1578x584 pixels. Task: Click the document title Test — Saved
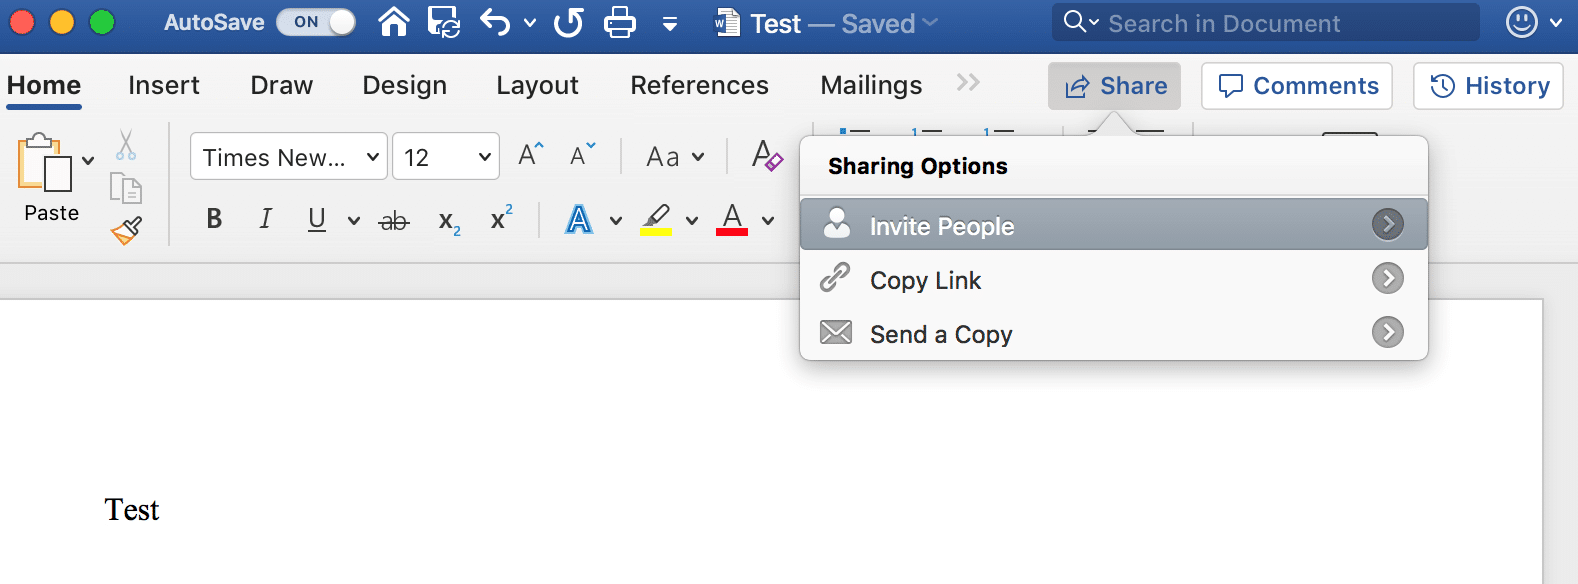pyautogui.click(x=826, y=23)
